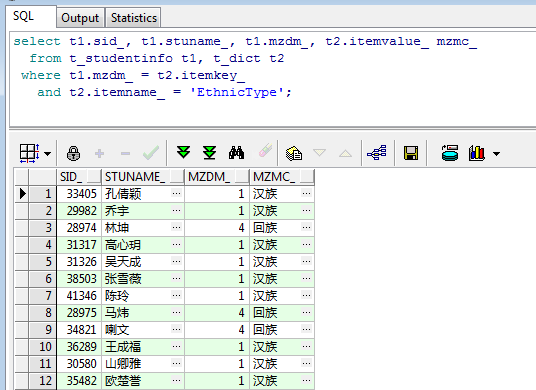Open ellipsis editor for name 高心玥
Screen dimensions: 536x390
(176, 244)
